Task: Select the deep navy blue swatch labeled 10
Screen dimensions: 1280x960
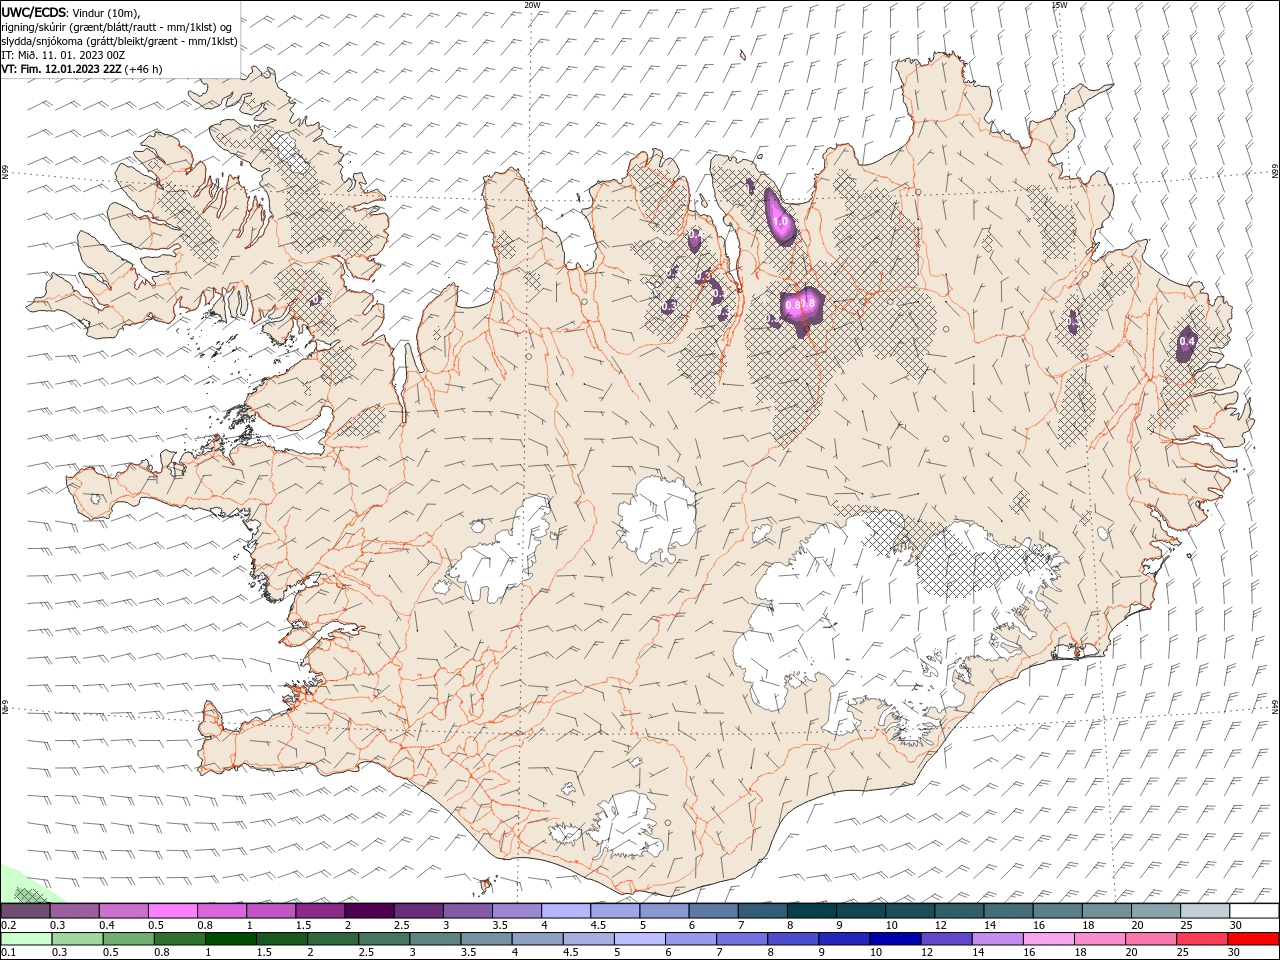Action: click(x=895, y=939)
